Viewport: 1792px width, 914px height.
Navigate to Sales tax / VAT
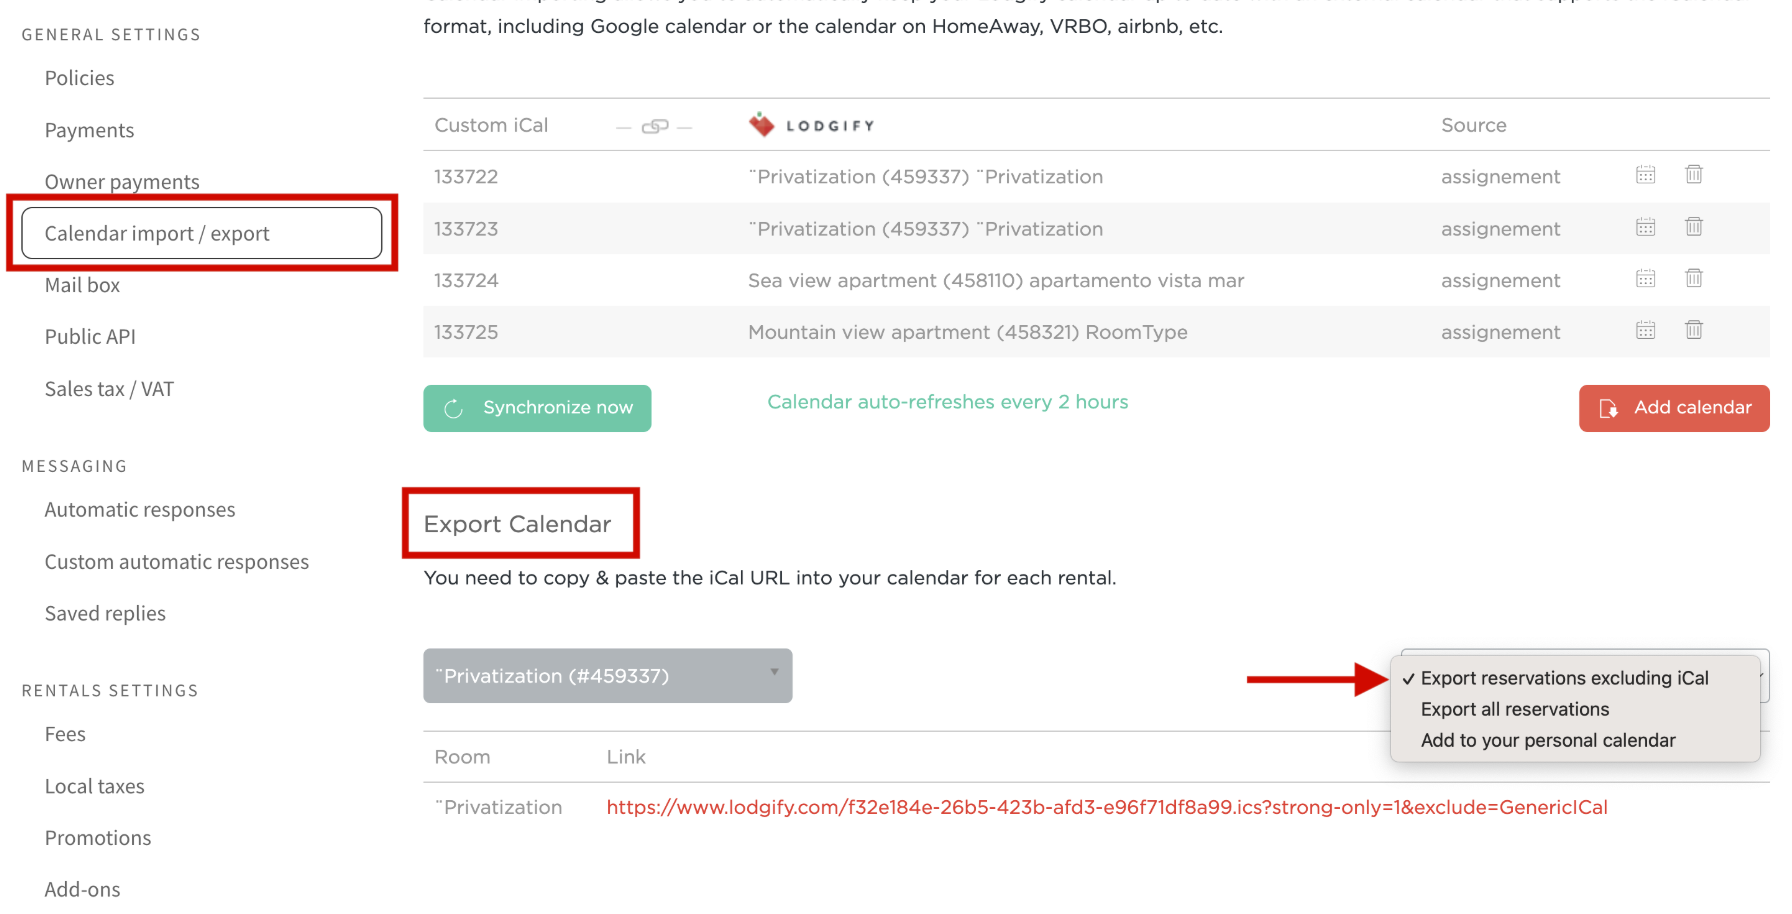(109, 389)
